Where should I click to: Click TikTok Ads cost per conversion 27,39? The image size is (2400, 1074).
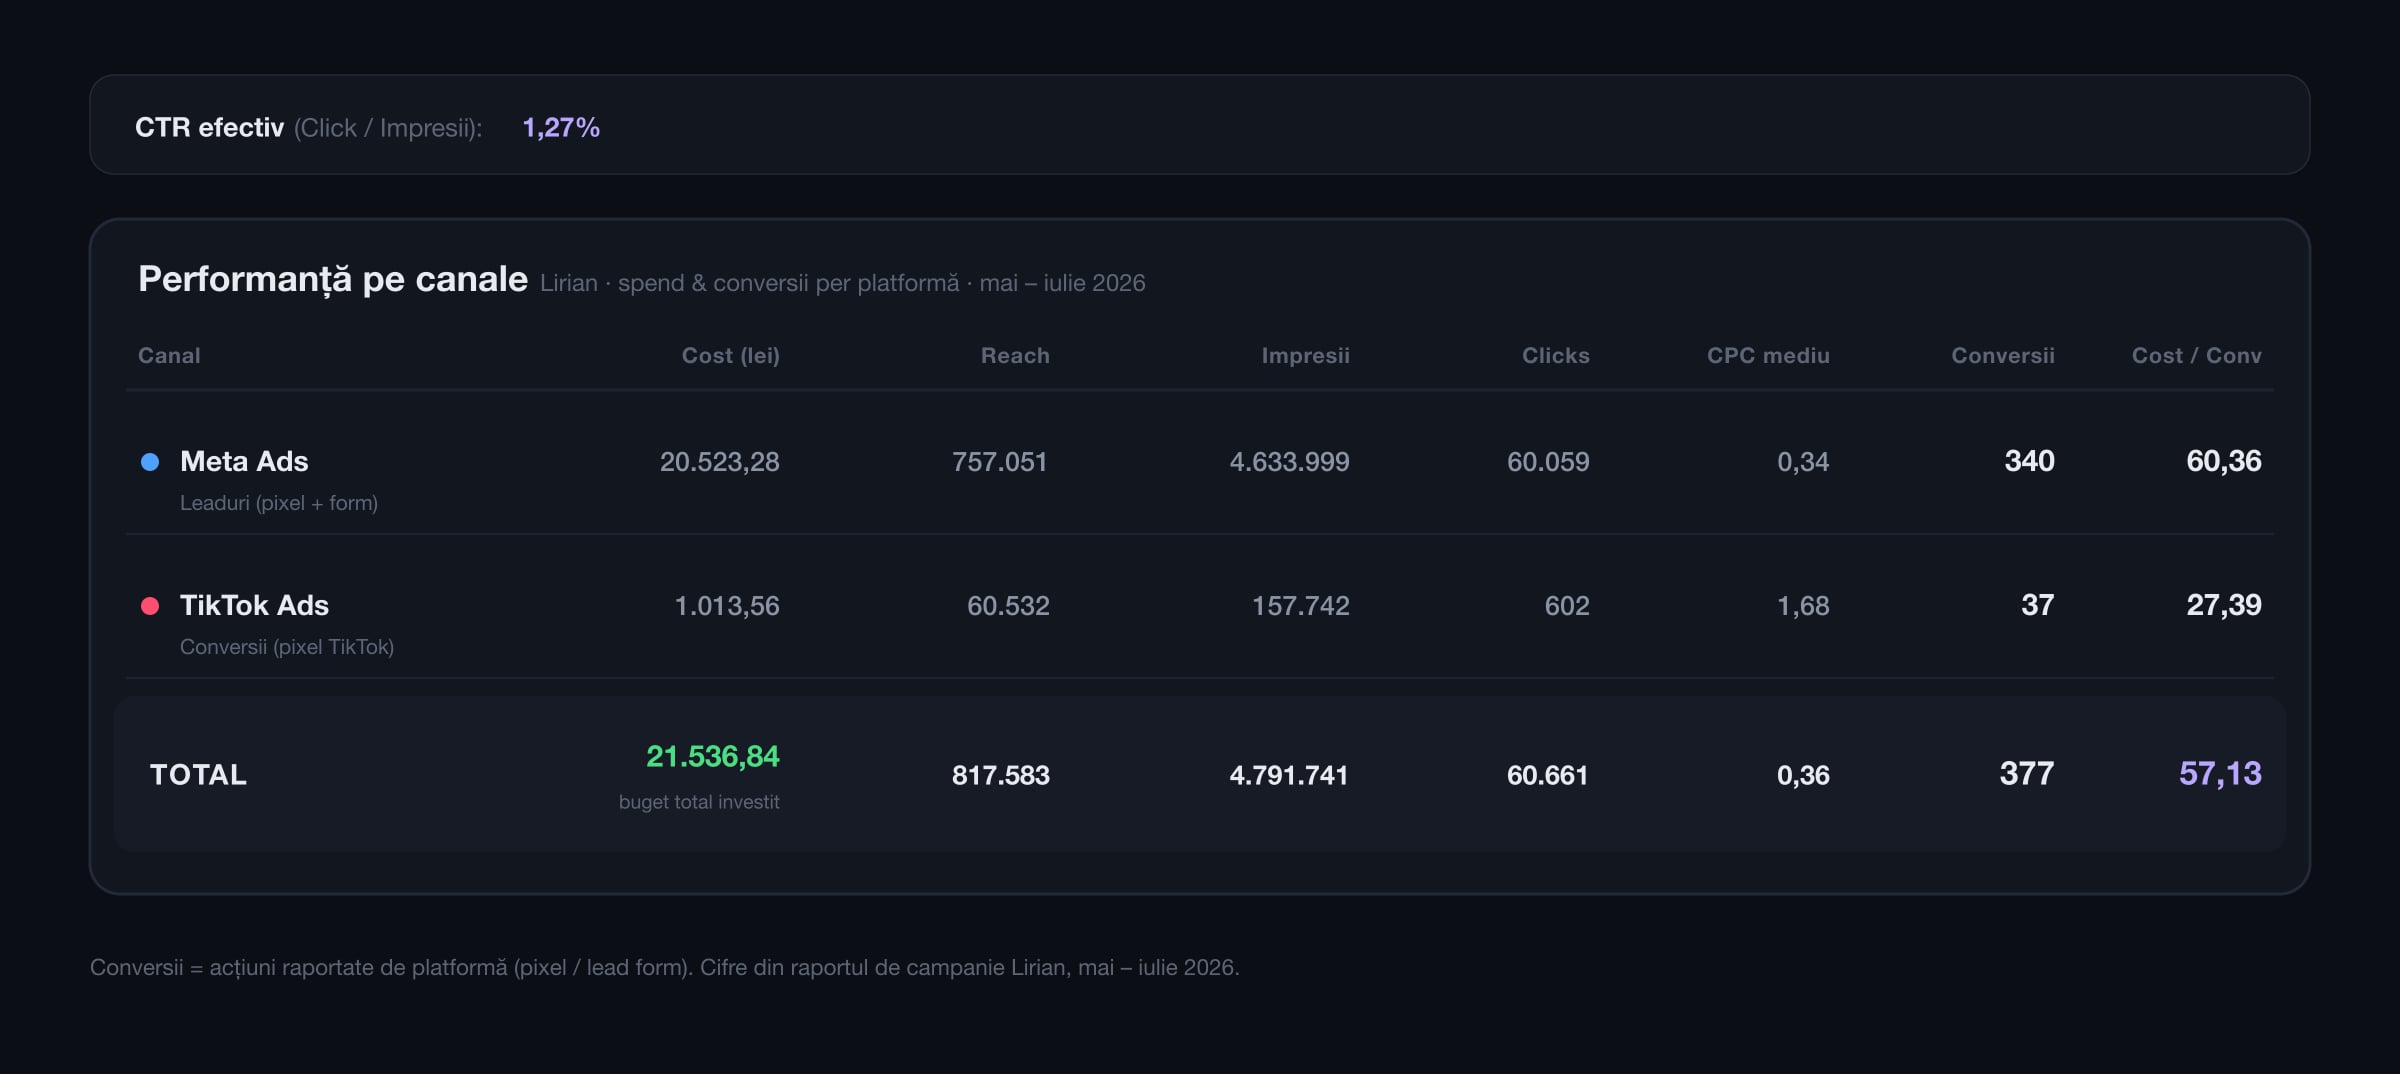[2223, 605]
